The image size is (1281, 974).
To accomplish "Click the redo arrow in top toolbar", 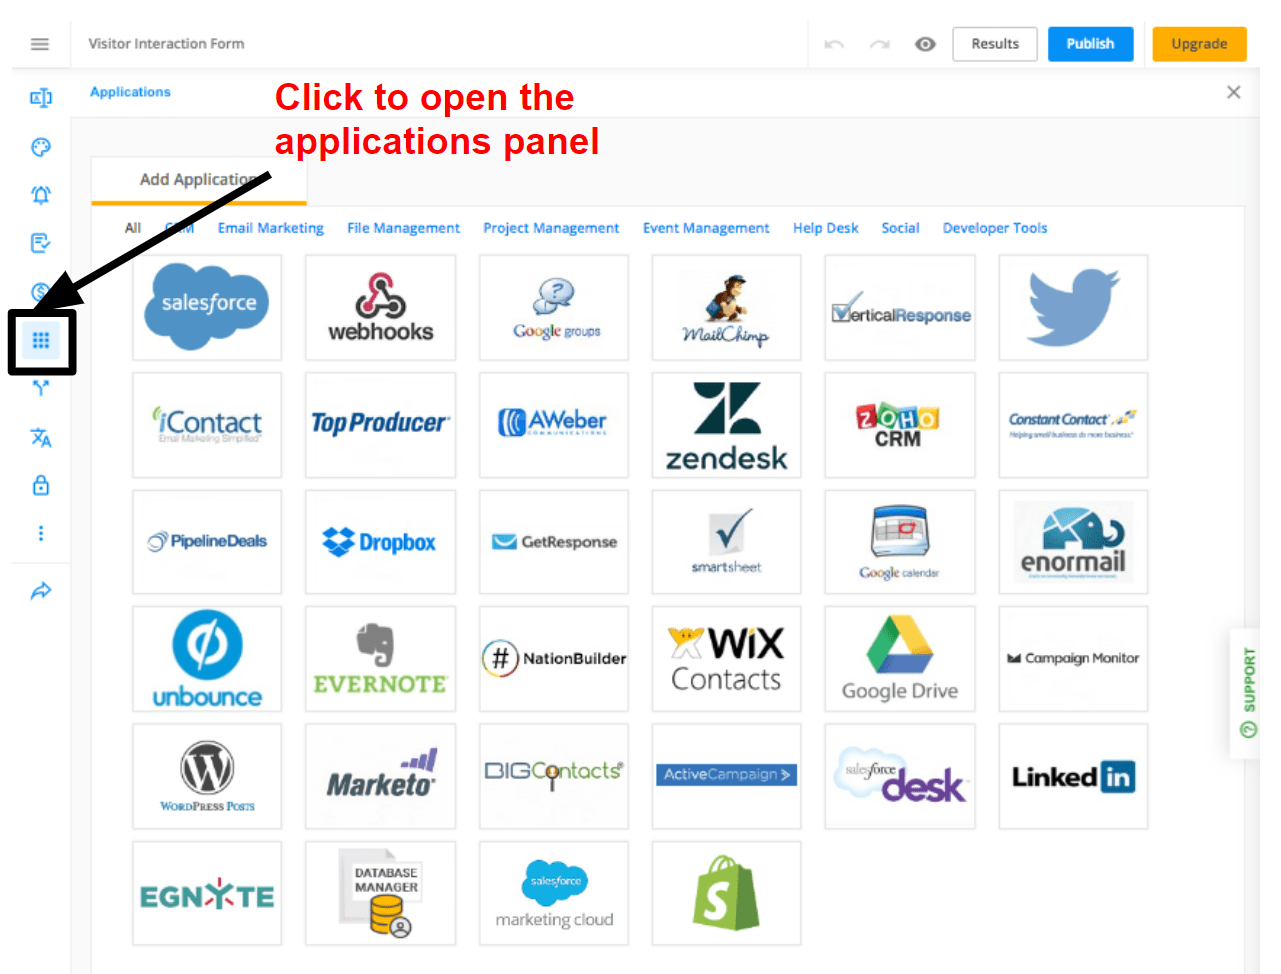I will pyautogui.click(x=880, y=44).
